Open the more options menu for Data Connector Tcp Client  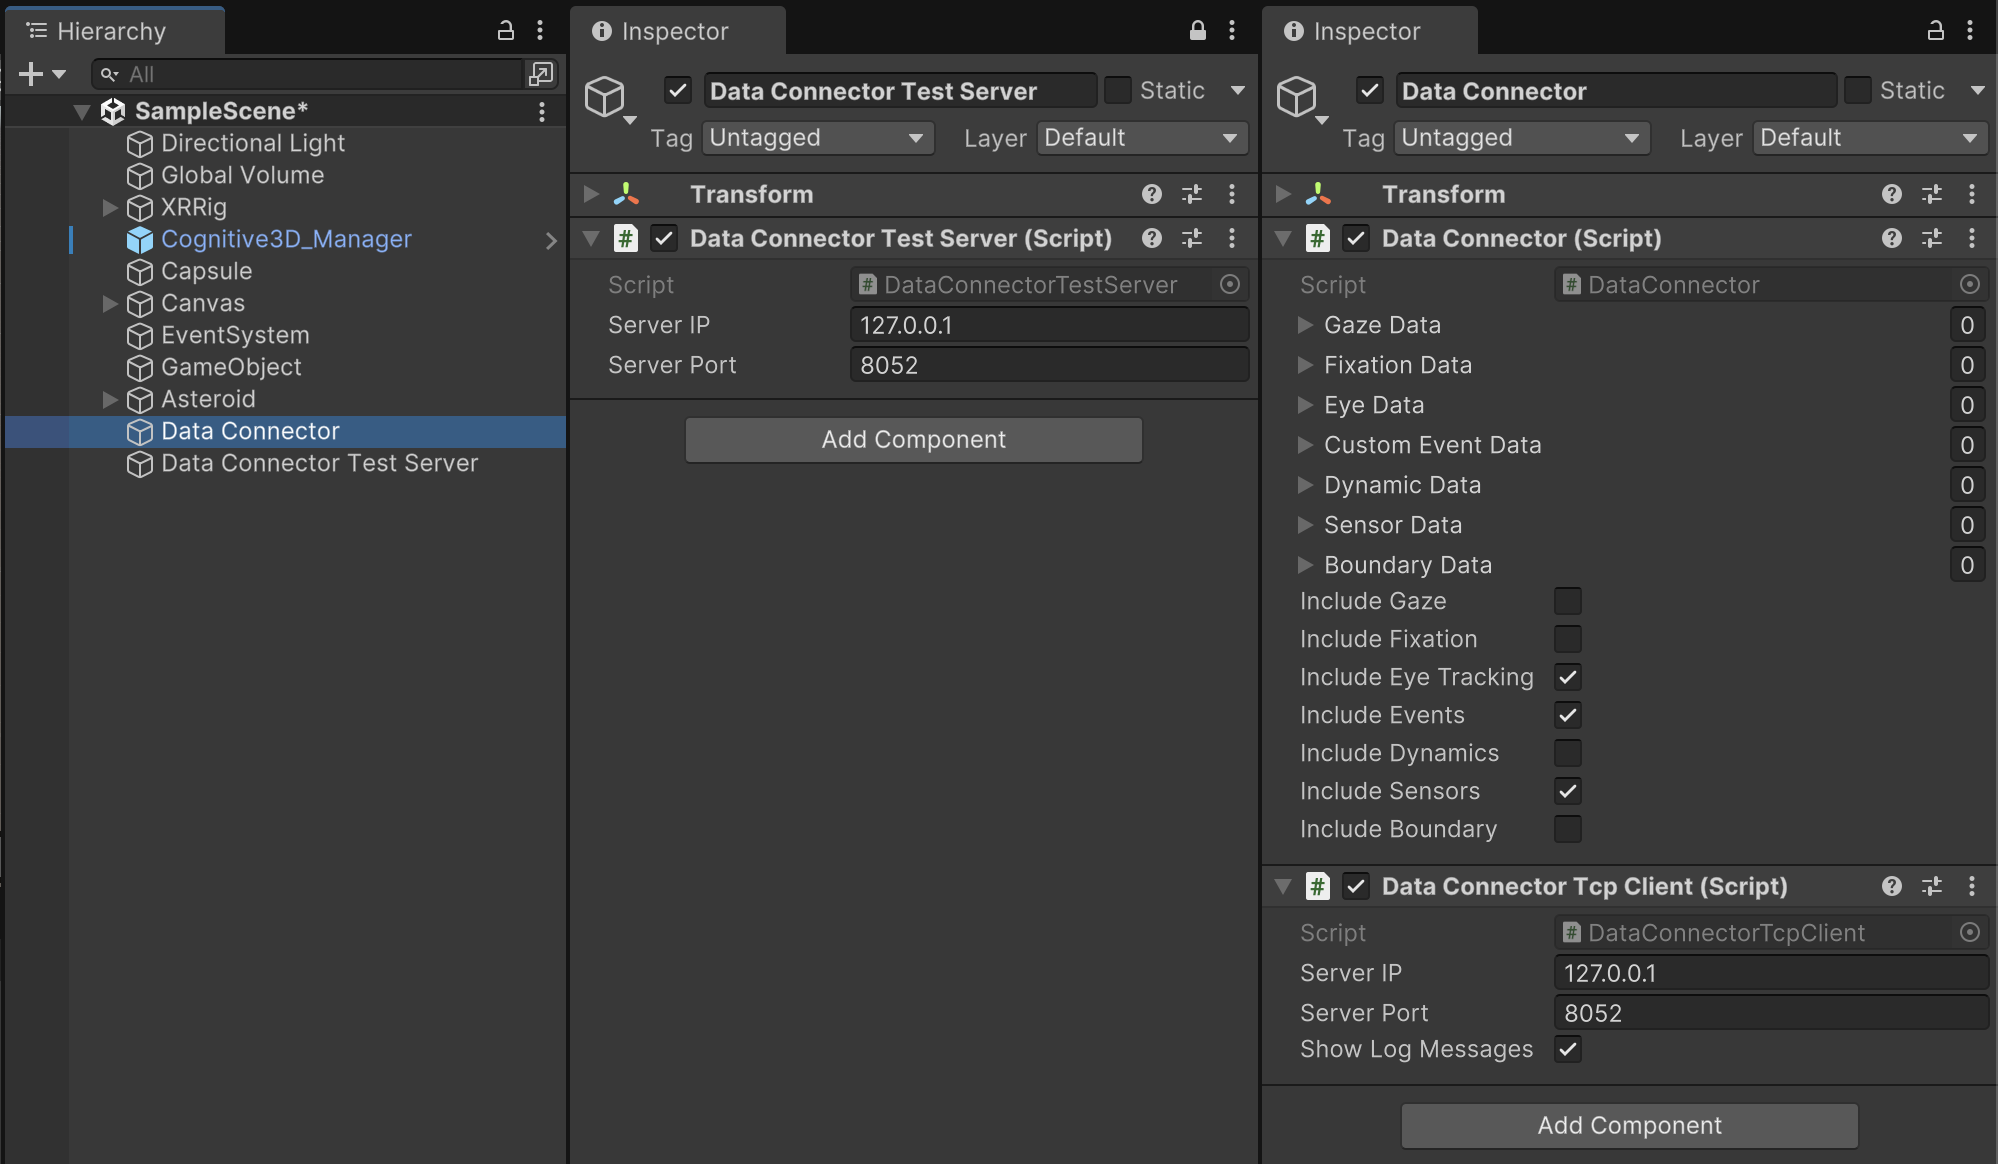click(1971, 886)
